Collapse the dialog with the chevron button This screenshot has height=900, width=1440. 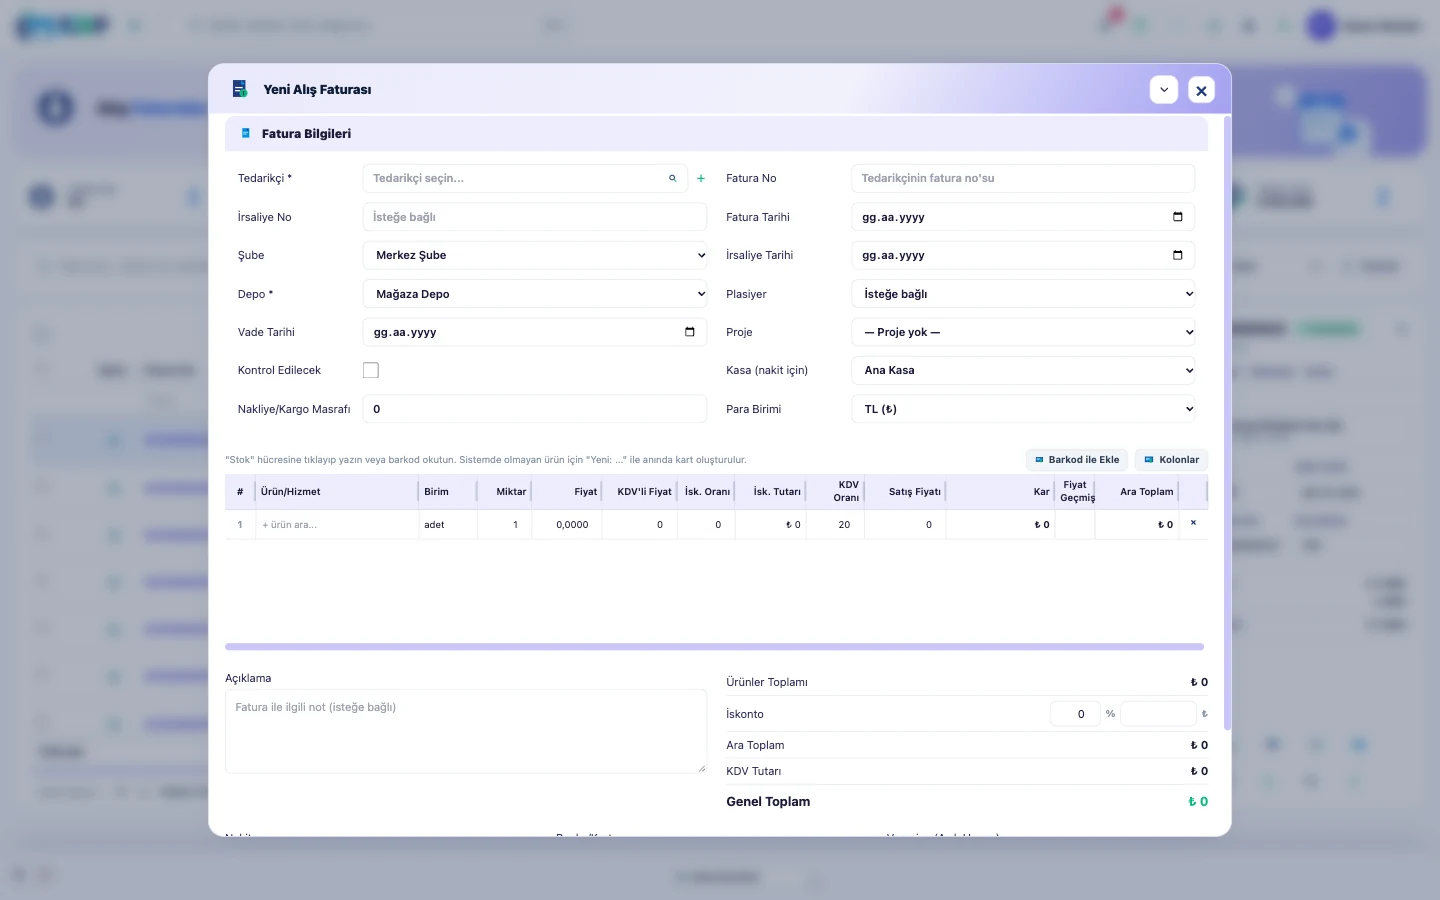point(1164,90)
